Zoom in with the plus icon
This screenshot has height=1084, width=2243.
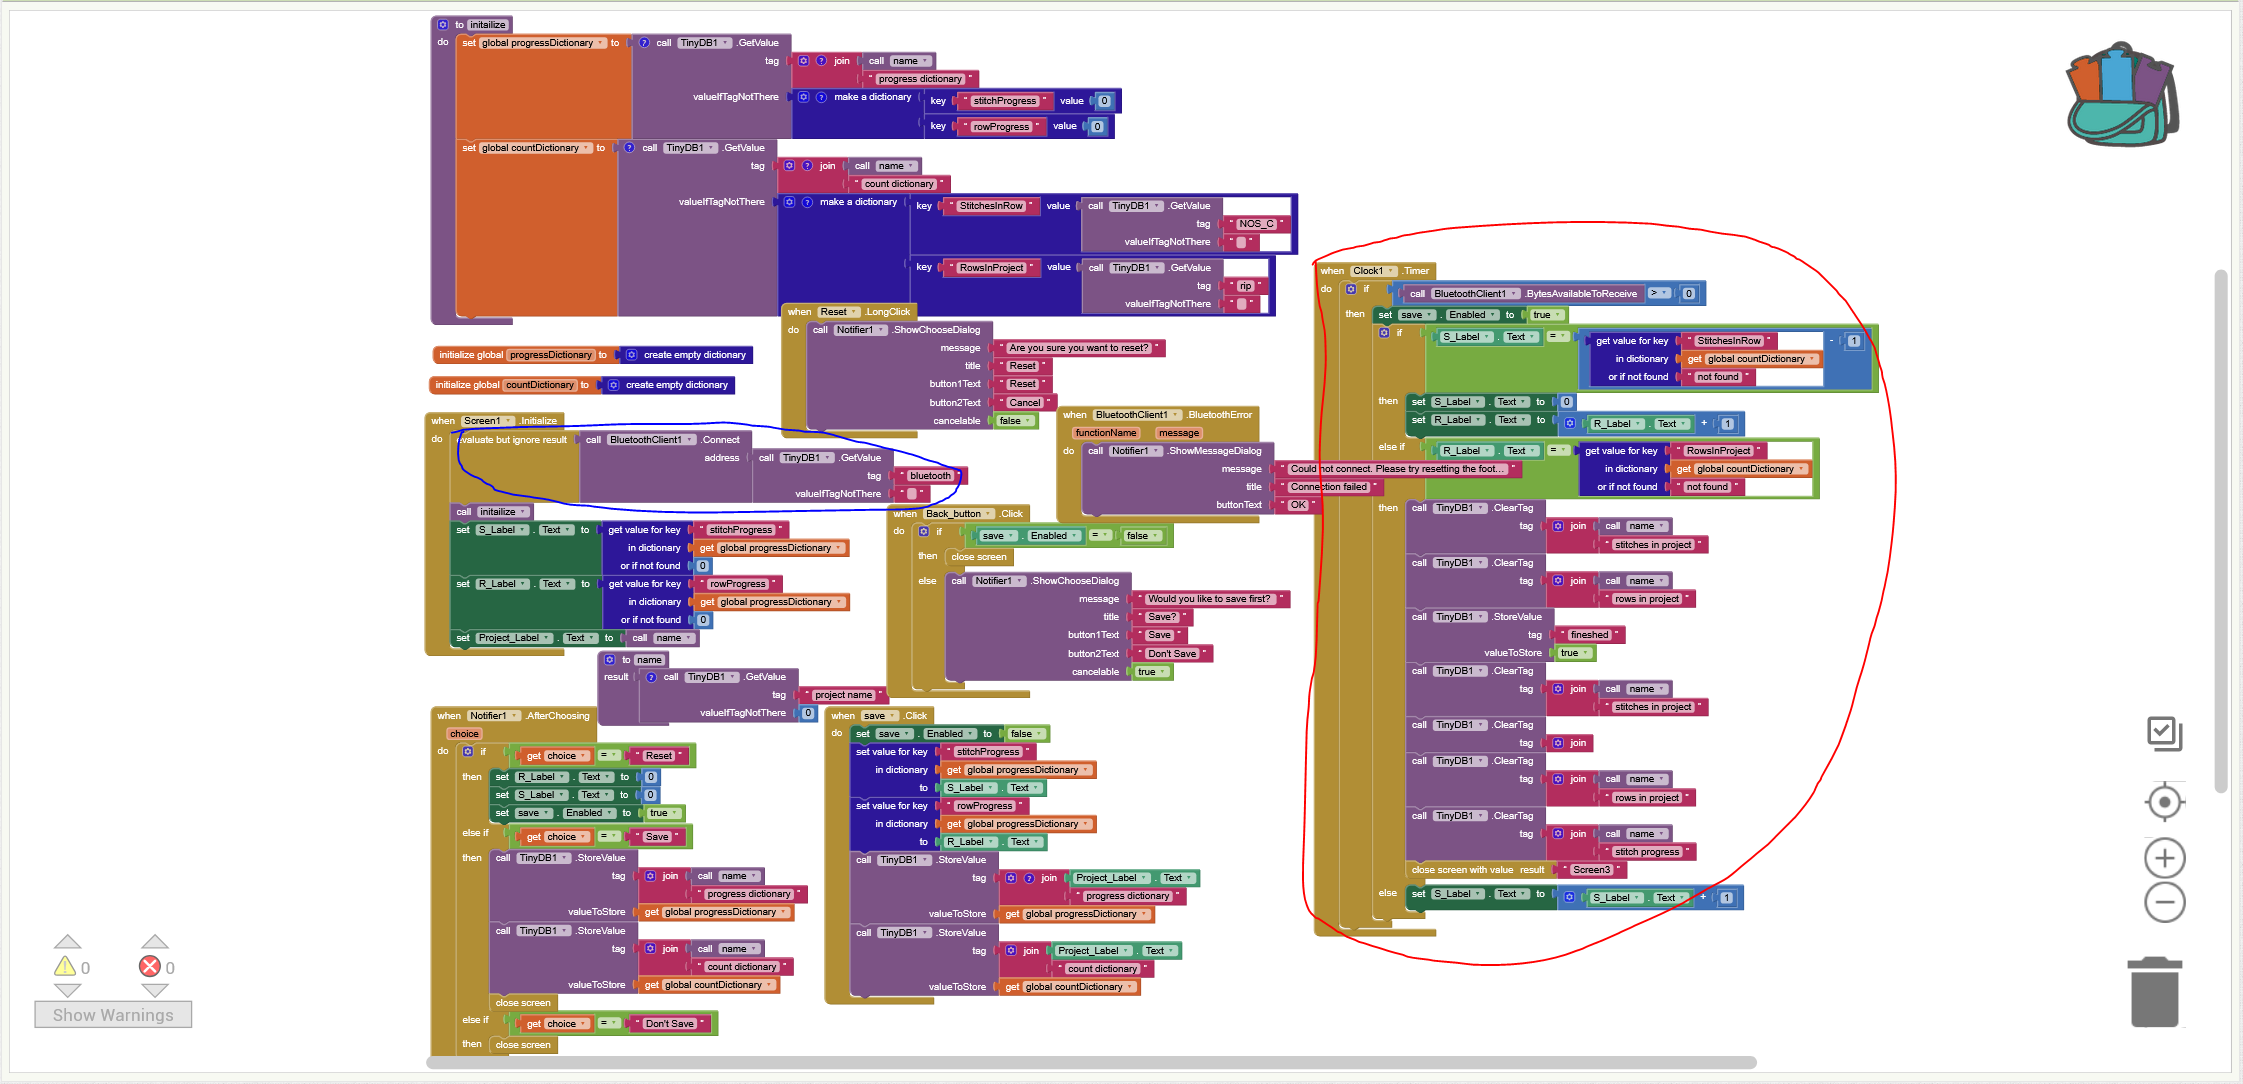[2164, 858]
